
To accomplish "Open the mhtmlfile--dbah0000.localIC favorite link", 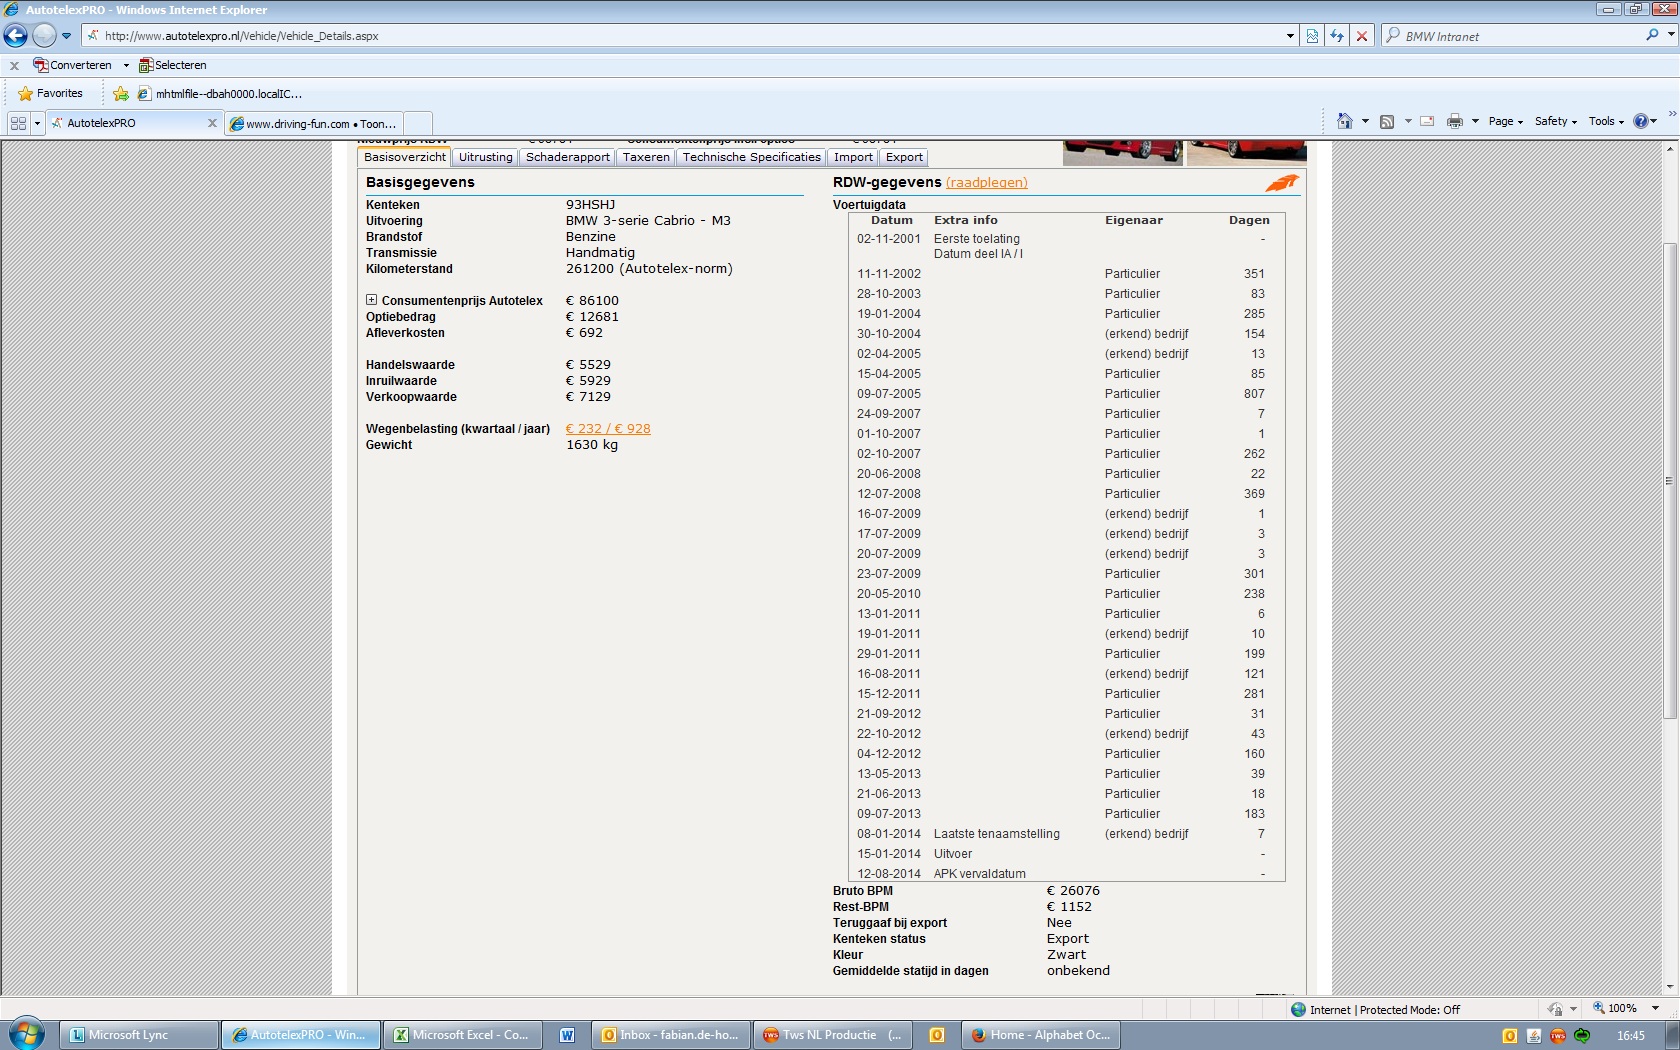I will (220, 94).
